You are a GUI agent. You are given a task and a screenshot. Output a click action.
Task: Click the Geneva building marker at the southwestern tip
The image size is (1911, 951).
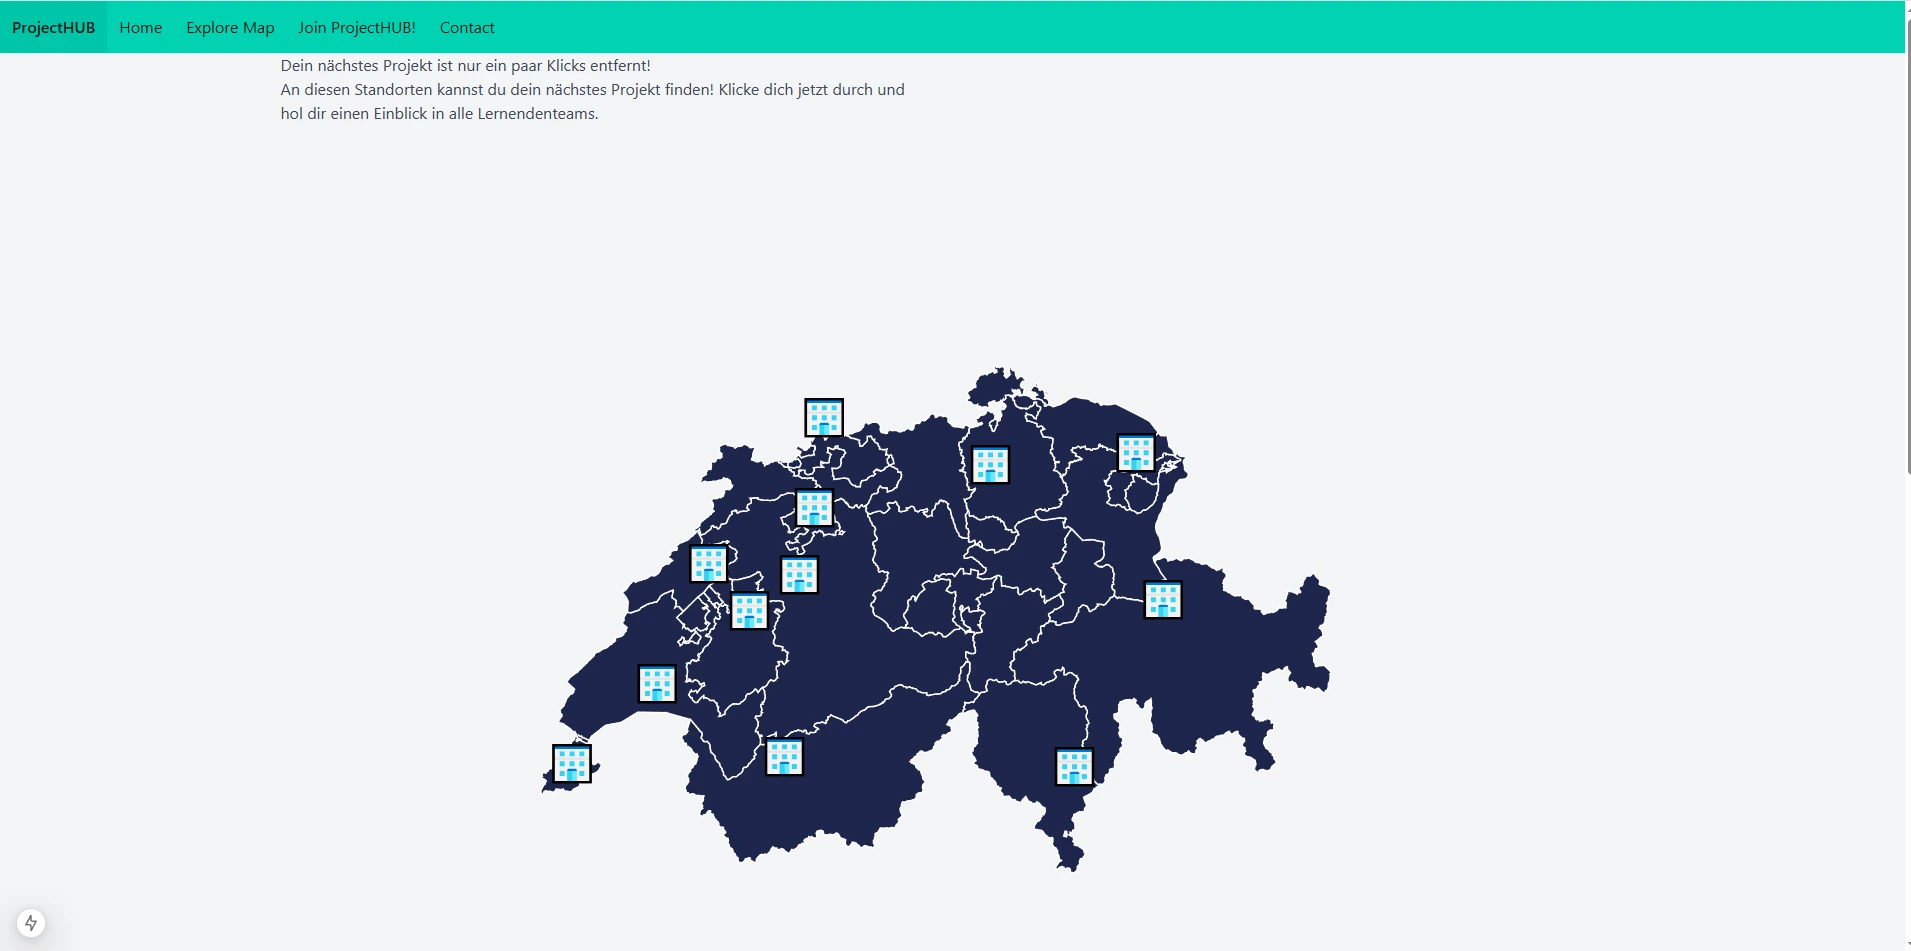click(572, 764)
